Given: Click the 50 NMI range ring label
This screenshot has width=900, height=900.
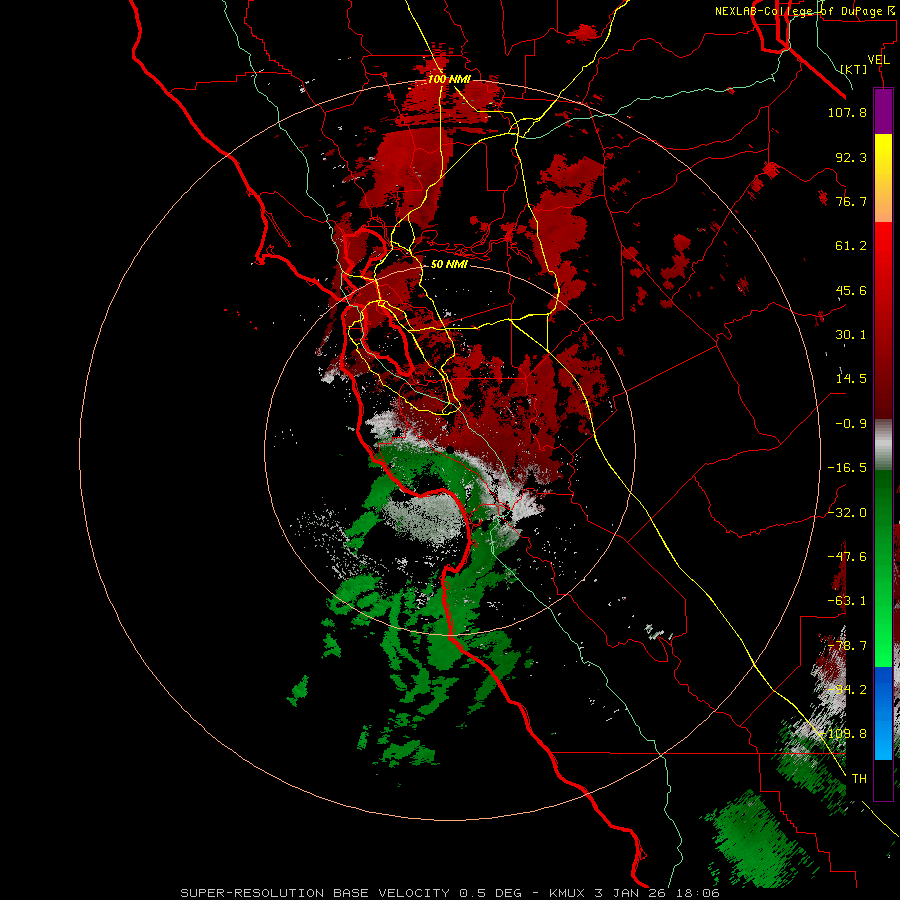Looking at the screenshot, I should pyautogui.click(x=449, y=264).
